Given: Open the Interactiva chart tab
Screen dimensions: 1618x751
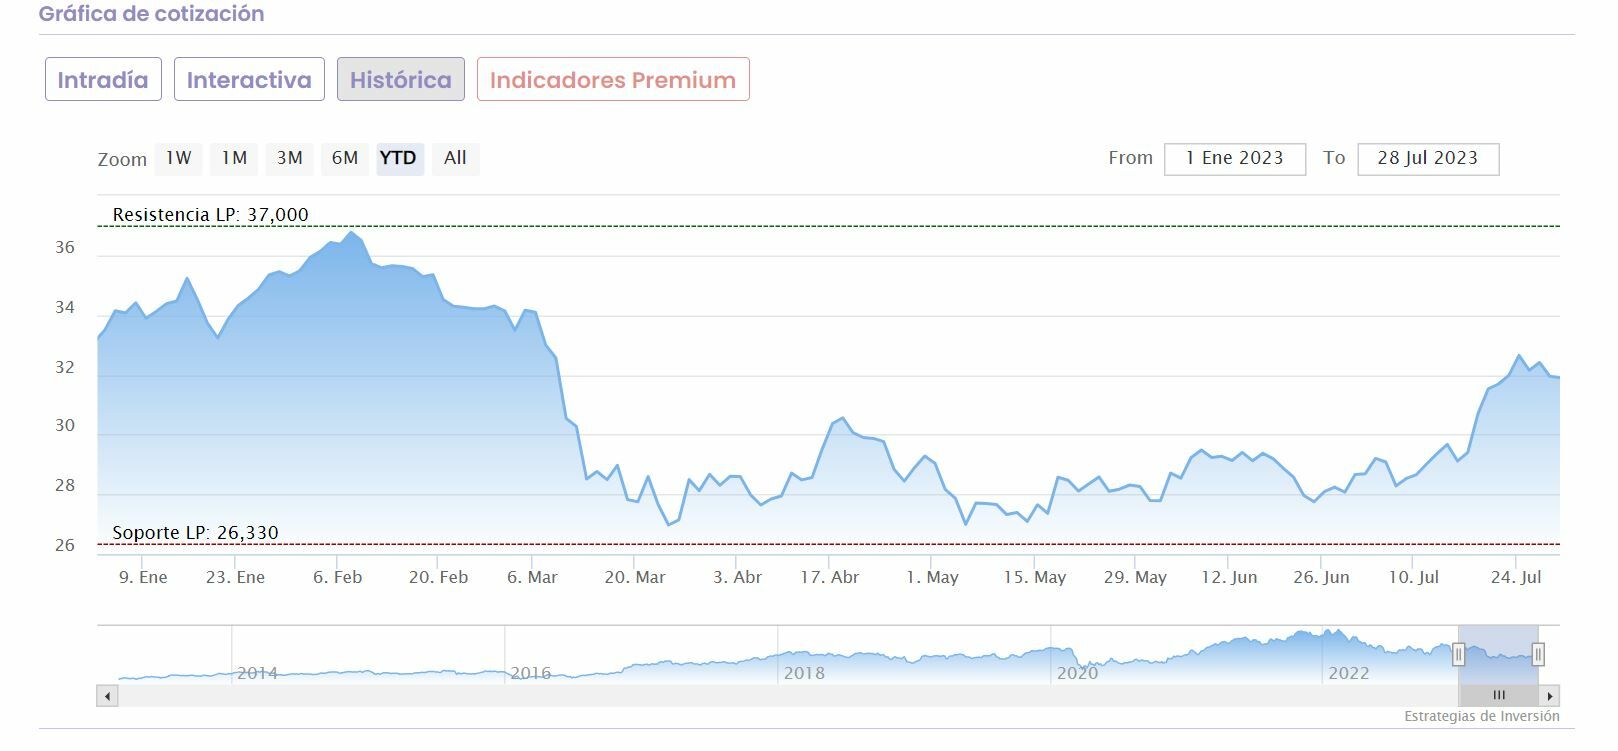Looking at the screenshot, I should tap(249, 80).
